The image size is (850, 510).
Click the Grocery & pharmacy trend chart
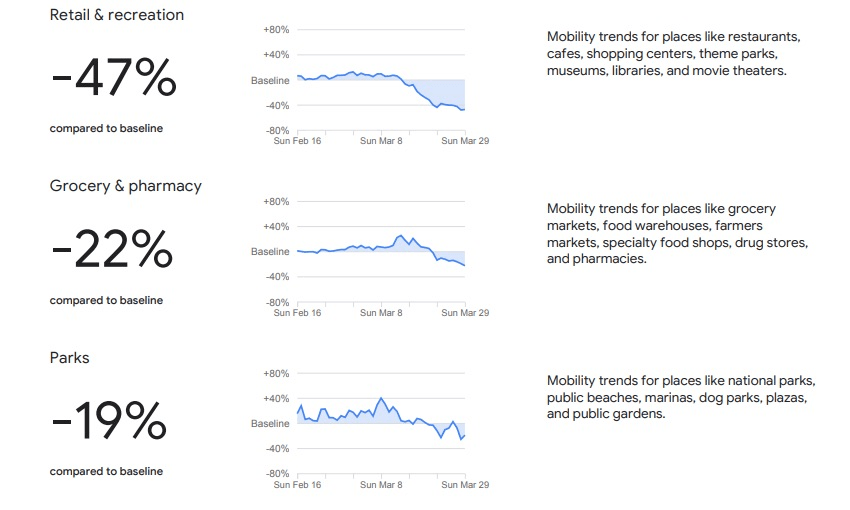(x=381, y=252)
